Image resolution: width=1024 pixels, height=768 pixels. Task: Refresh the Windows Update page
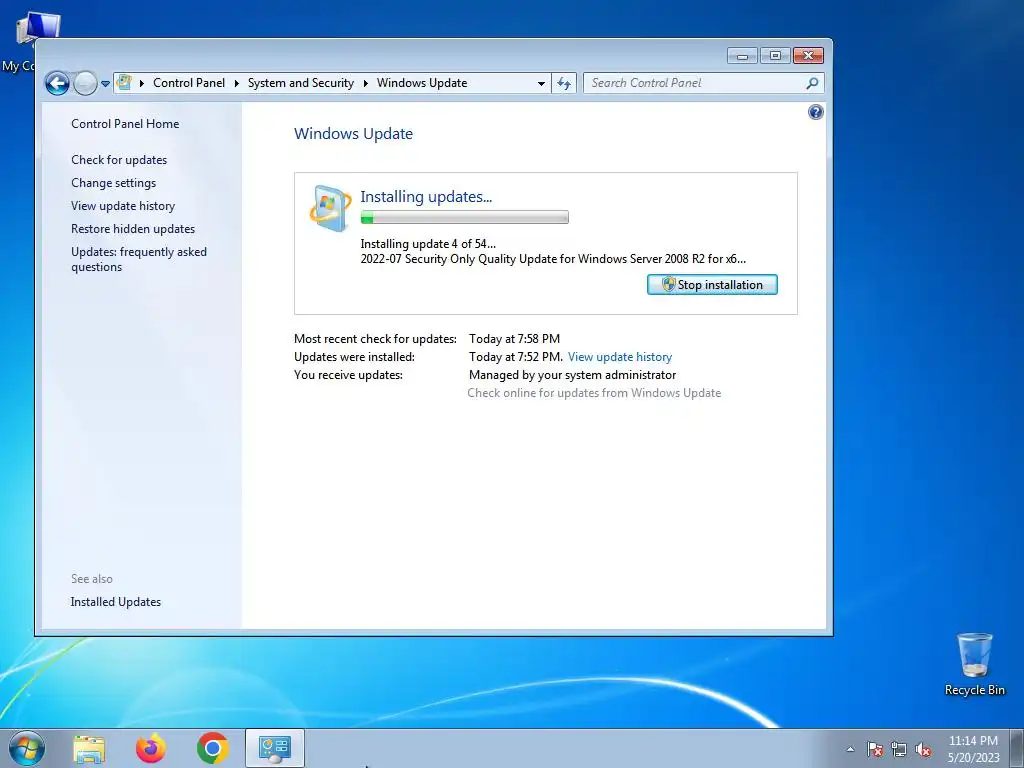(564, 83)
